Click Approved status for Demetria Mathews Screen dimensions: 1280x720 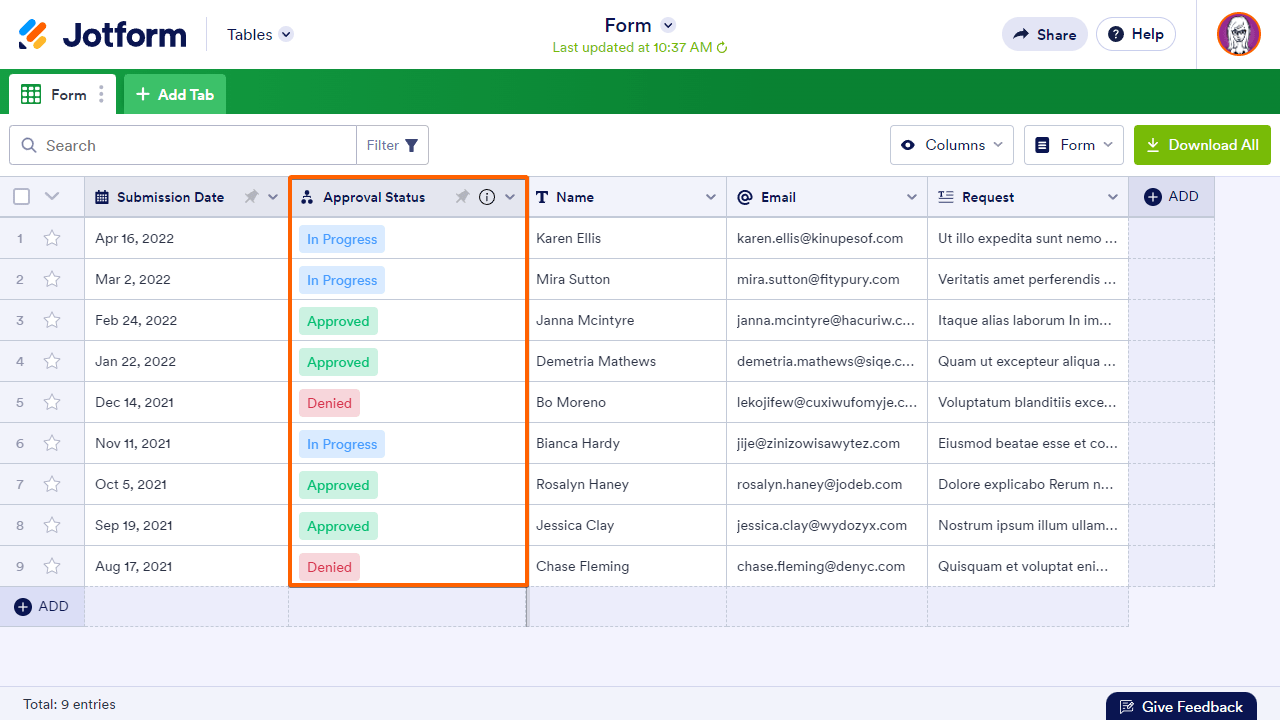pyautogui.click(x=338, y=362)
